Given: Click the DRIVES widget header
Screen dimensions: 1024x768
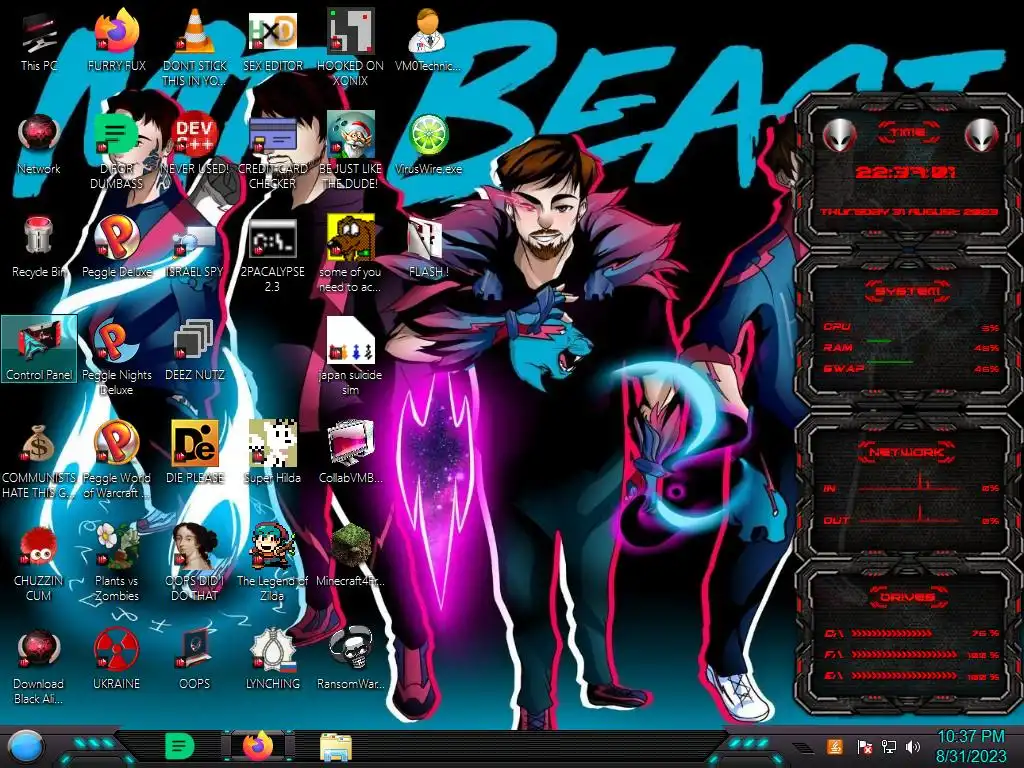Looking at the screenshot, I should (907, 597).
